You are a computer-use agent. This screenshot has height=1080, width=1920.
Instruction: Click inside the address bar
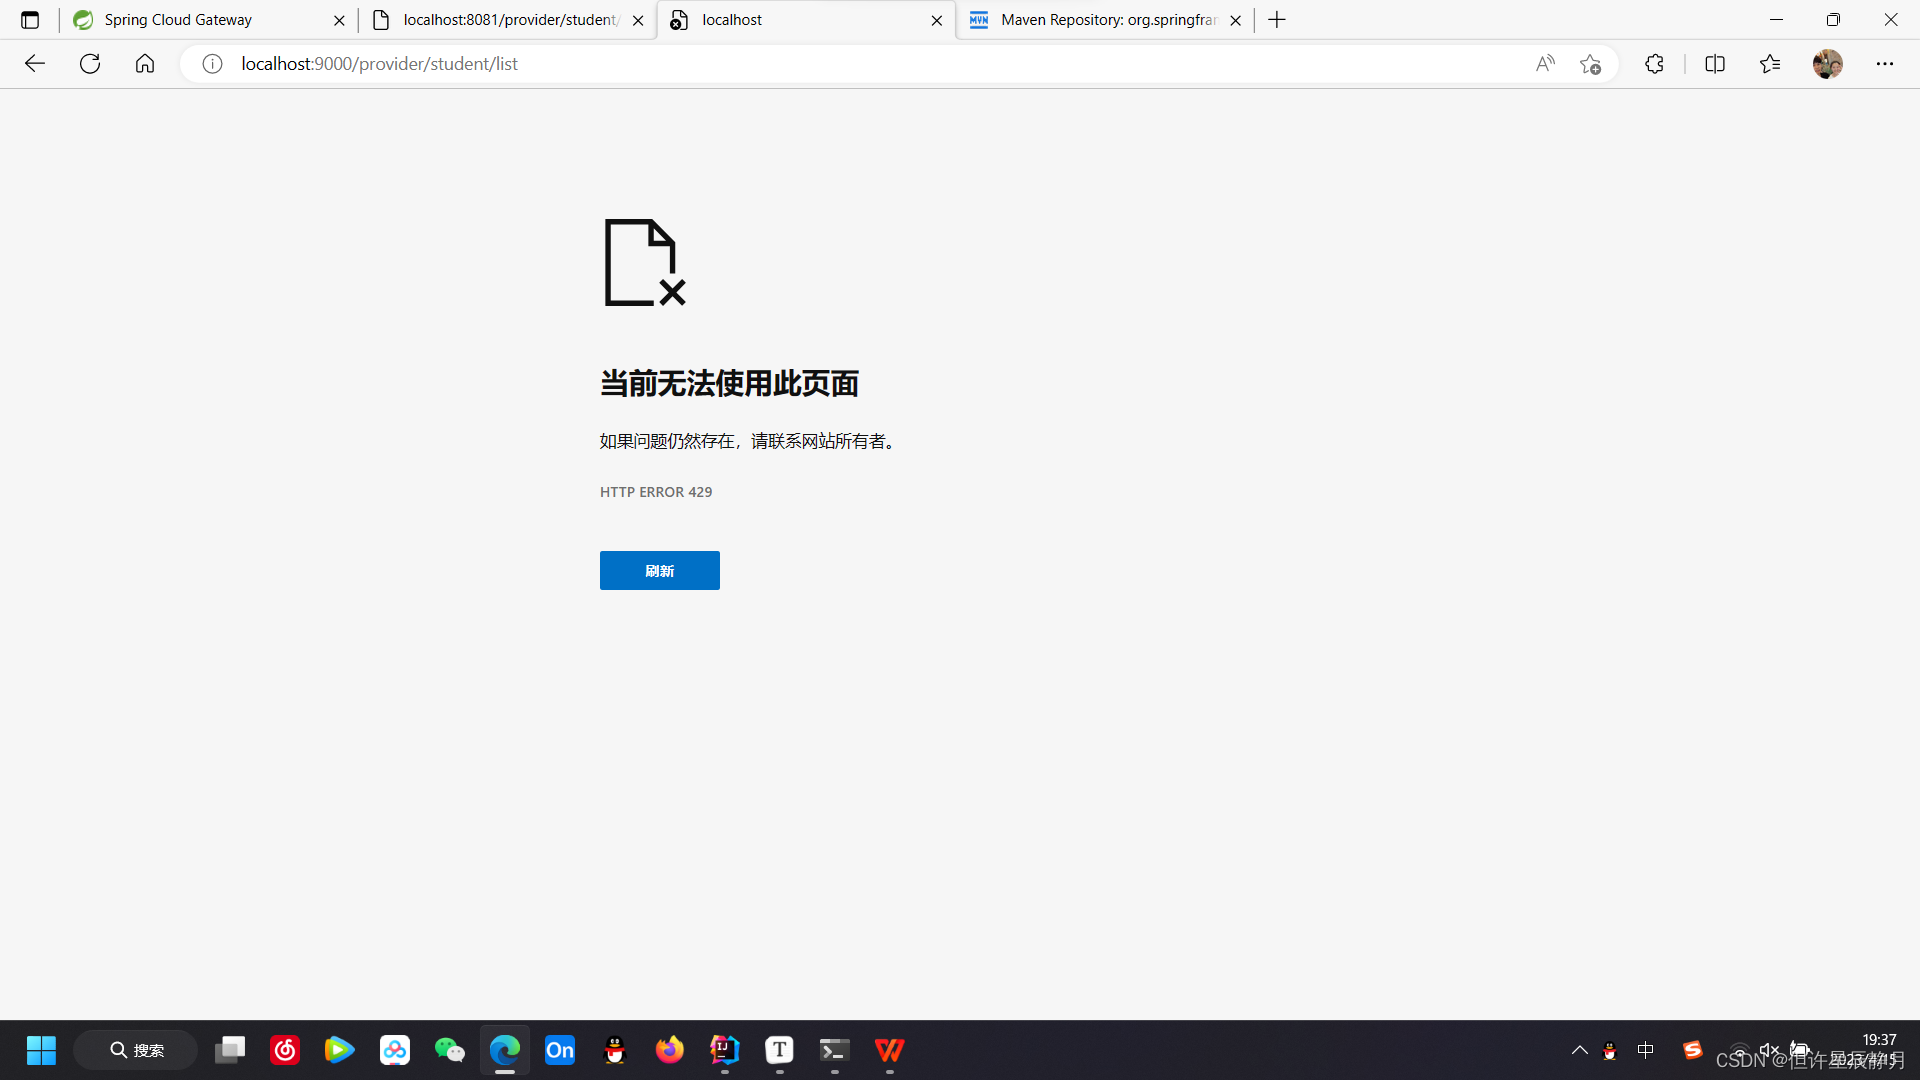pyautogui.click(x=700, y=63)
